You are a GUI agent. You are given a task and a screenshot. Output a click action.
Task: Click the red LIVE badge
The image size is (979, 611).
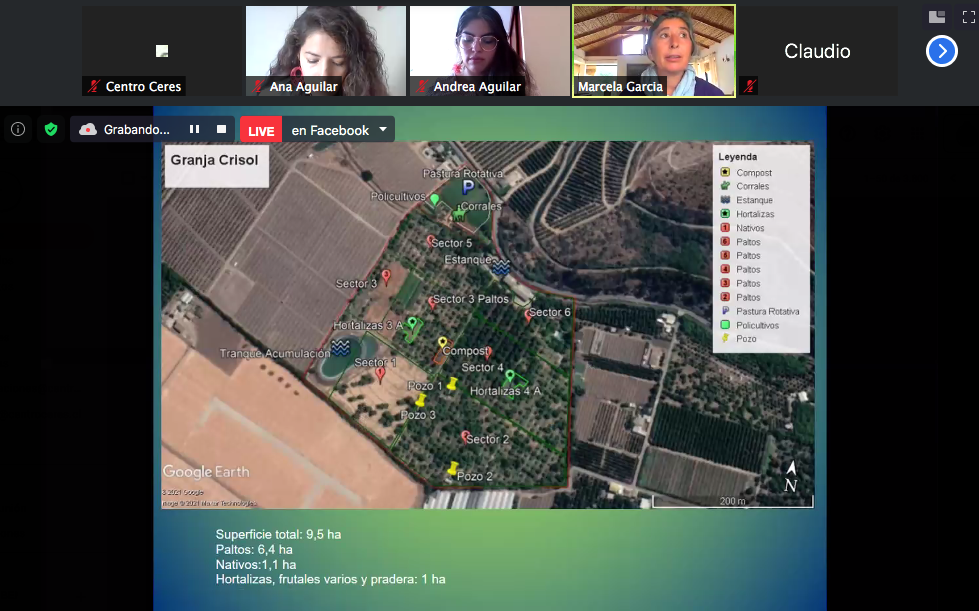click(x=261, y=130)
